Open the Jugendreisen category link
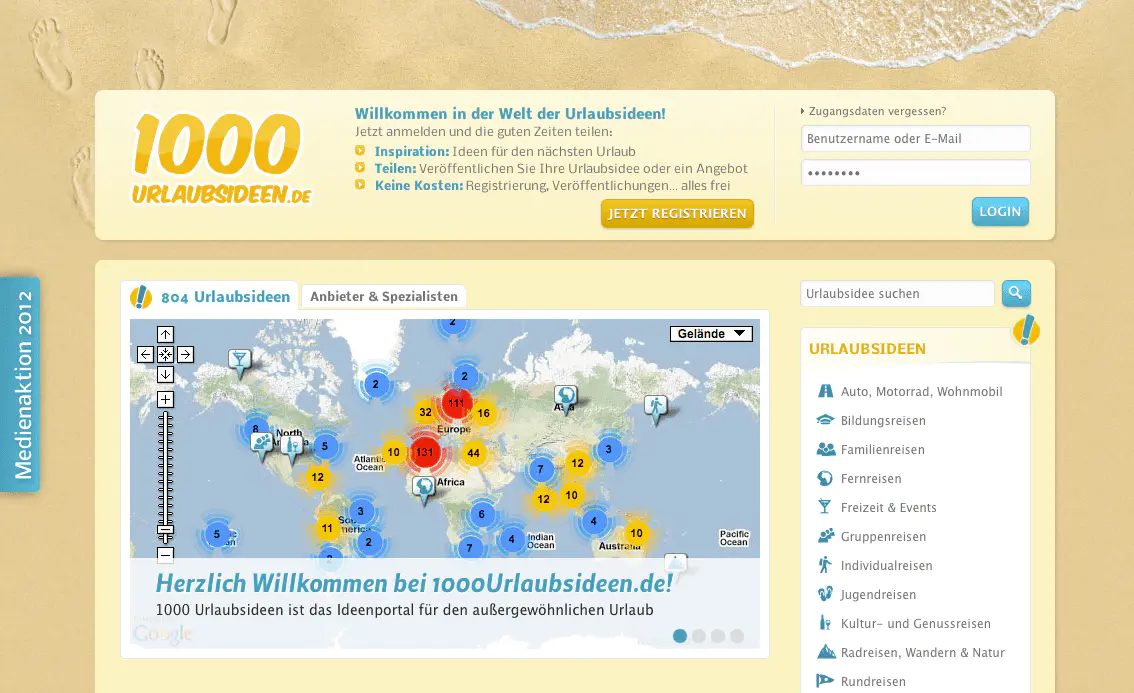Image resolution: width=1134 pixels, height=693 pixels. [x=878, y=594]
